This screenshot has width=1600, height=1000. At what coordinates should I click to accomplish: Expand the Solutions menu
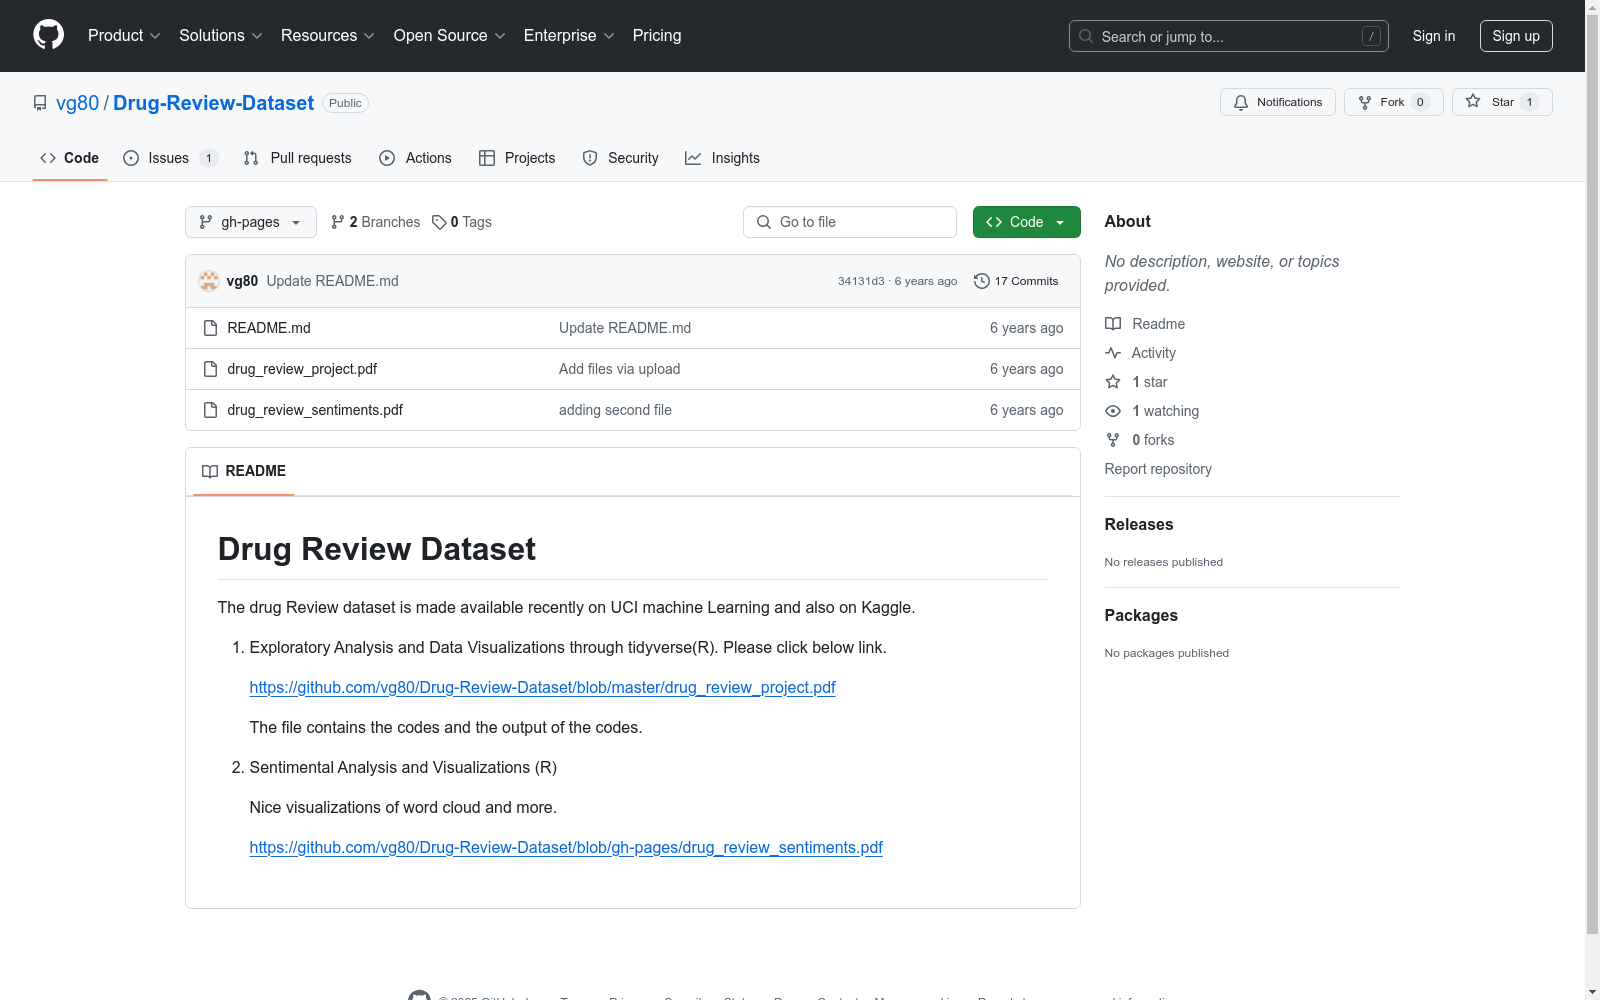[x=221, y=35]
